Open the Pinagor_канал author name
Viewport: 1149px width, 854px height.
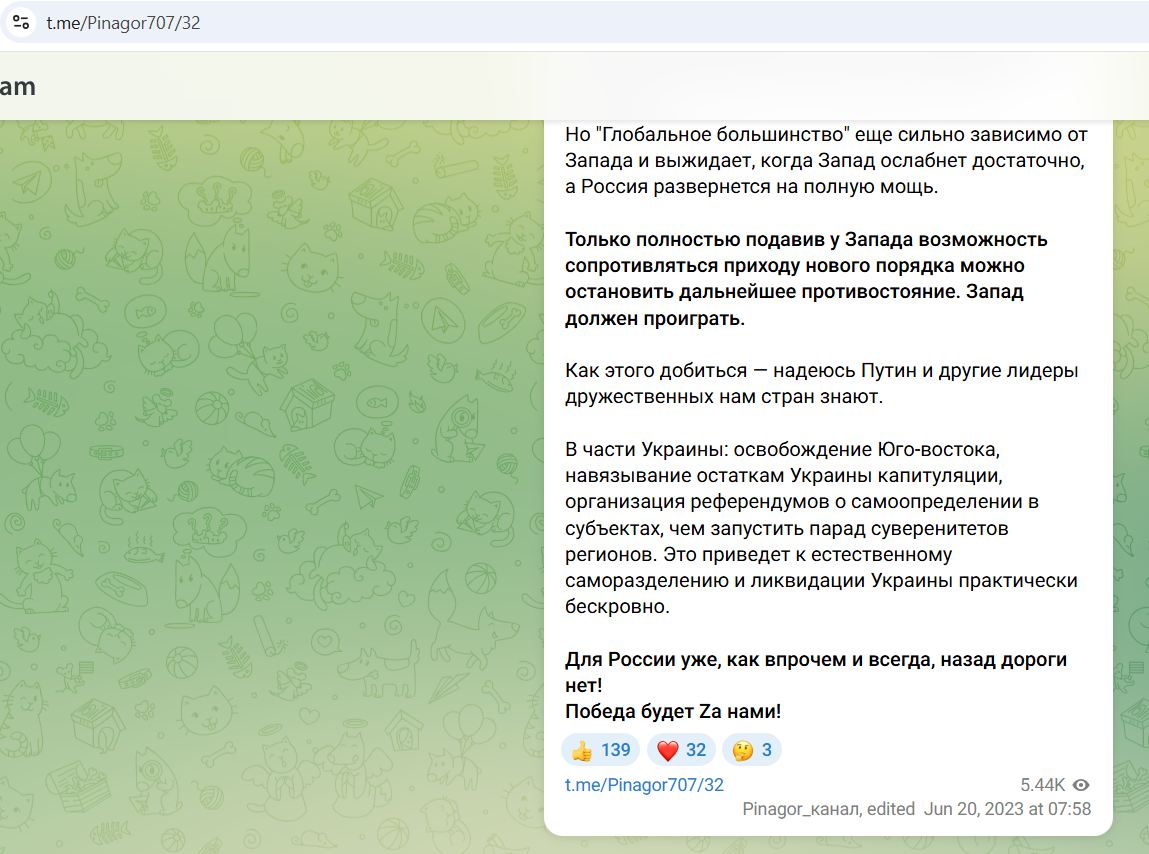[801, 809]
